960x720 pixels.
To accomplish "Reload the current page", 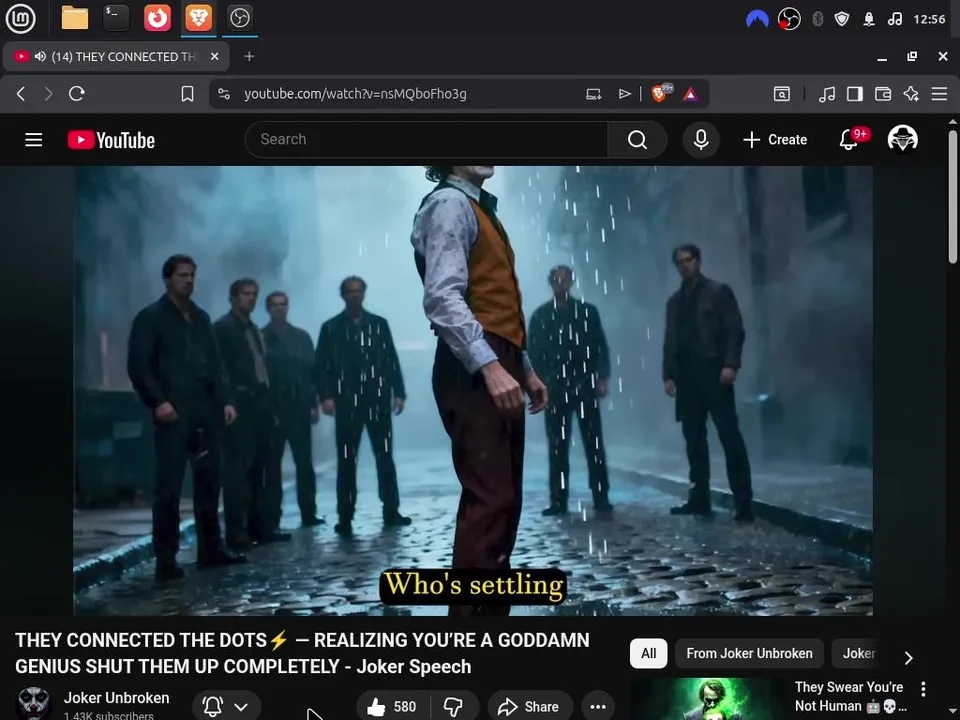I will pyautogui.click(x=77, y=94).
